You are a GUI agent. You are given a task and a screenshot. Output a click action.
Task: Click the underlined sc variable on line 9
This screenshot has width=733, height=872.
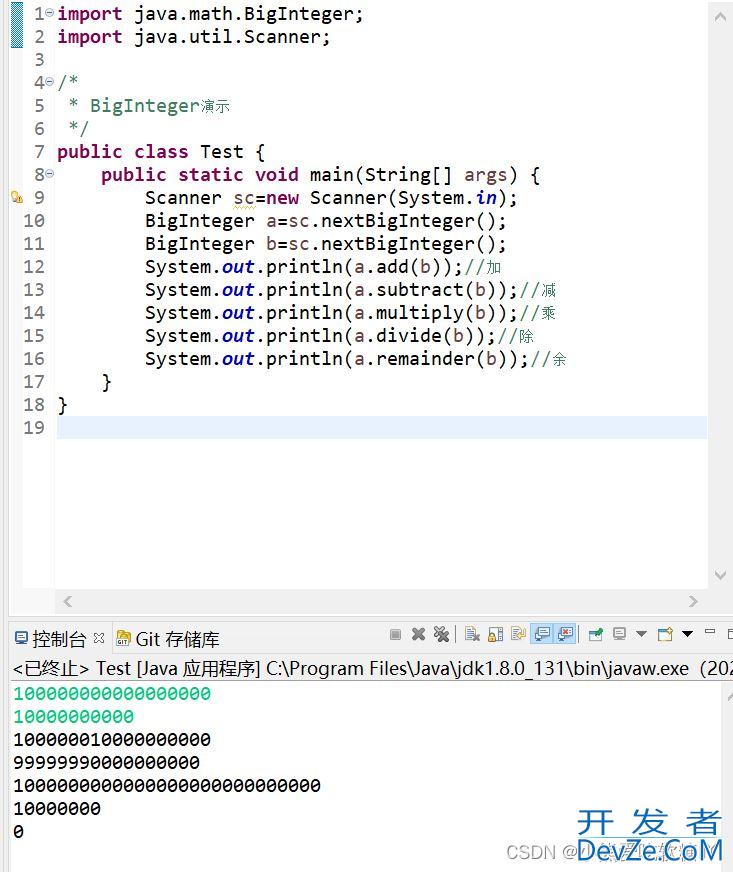[244, 198]
